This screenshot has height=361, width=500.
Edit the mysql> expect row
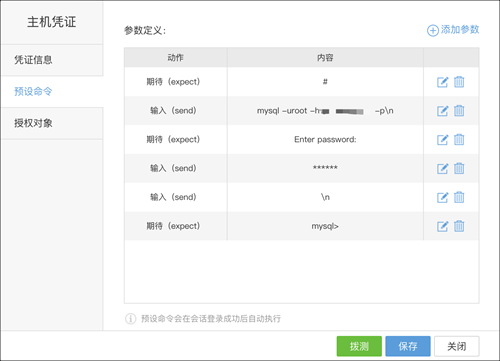pyautogui.click(x=442, y=226)
